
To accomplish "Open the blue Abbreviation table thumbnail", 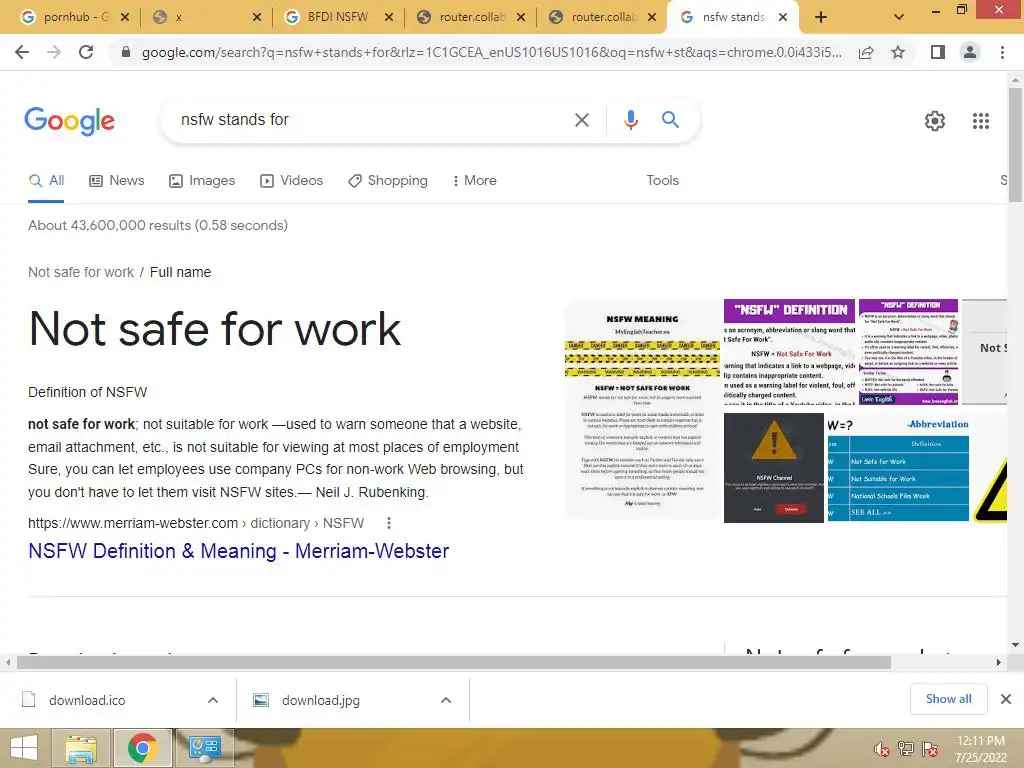I will point(898,468).
